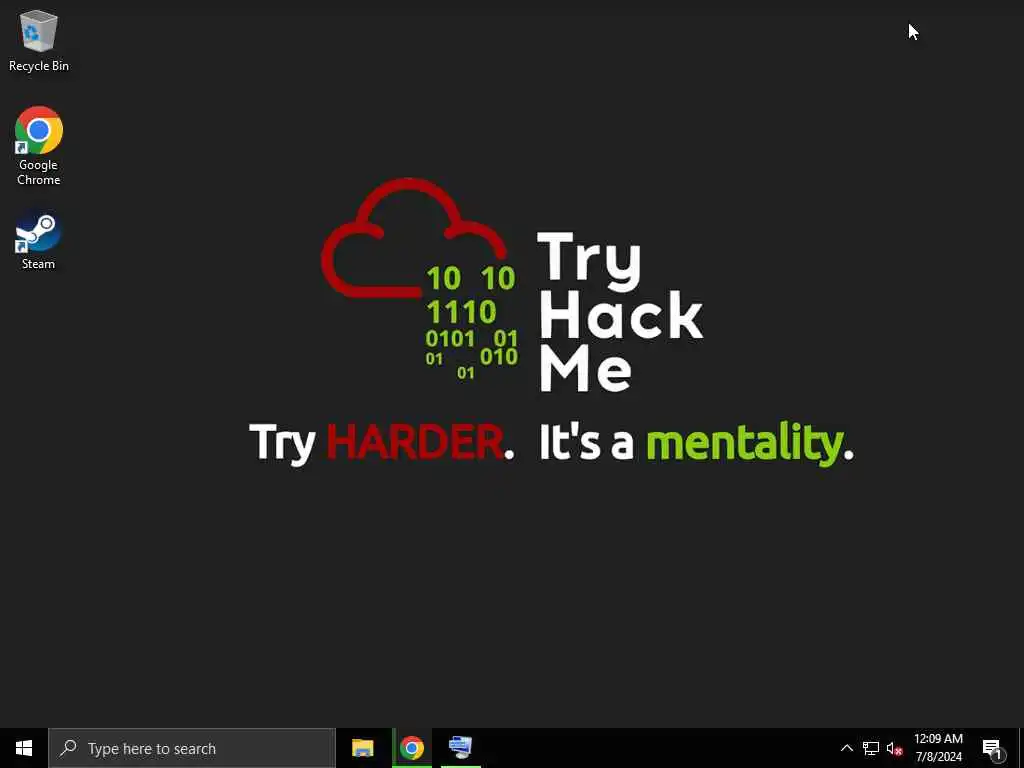The width and height of the screenshot is (1024, 768).
Task: Select the Steam desktop shortcut
Action: click(39, 239)
